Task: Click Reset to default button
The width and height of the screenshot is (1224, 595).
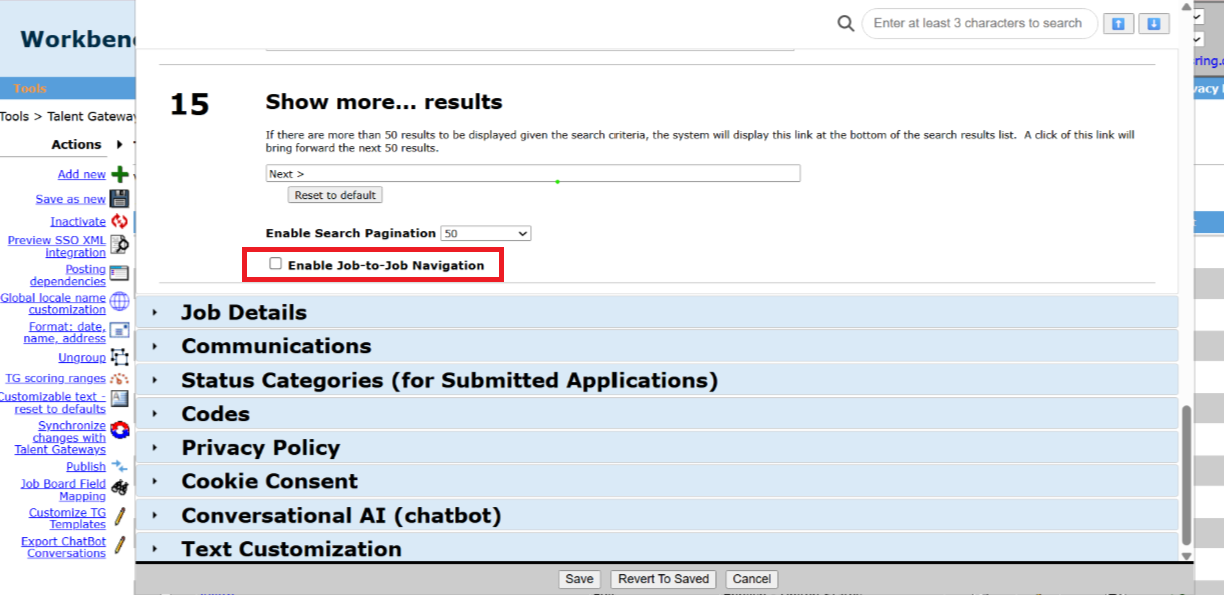Action: pyautogui.click(x=335, y=195)
